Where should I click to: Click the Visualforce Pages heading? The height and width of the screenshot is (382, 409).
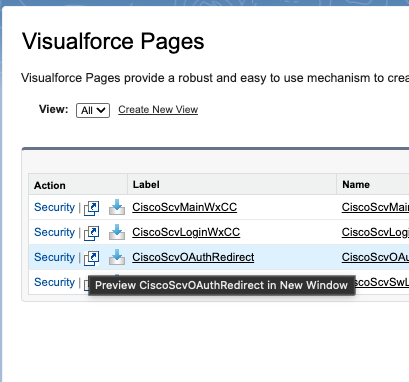(113, 42)
